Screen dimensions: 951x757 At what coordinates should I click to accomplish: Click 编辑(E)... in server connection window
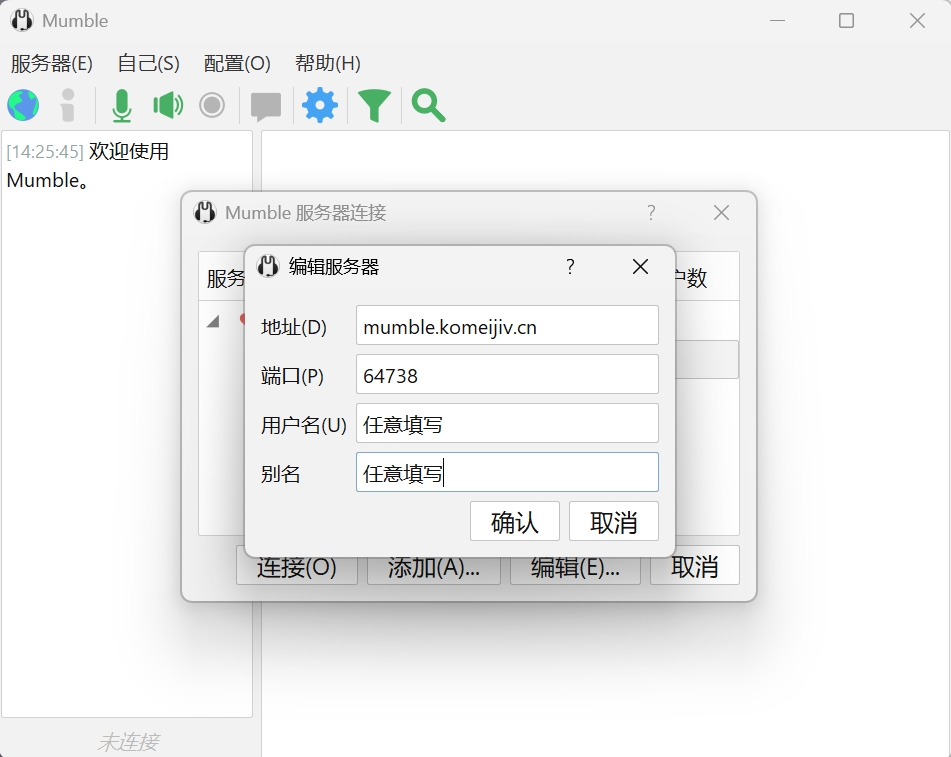[576, 569]
